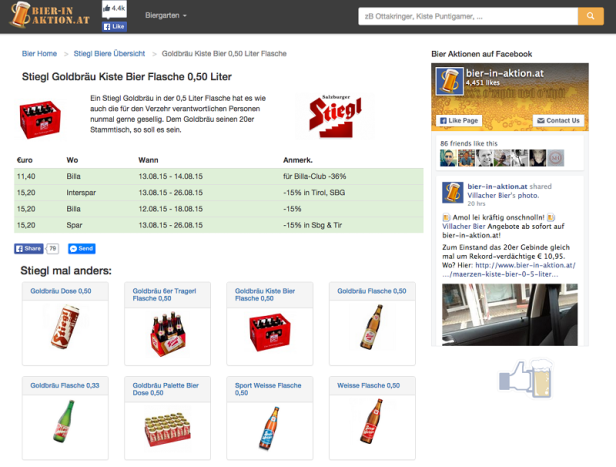Screen dimensions: 616x467
Task: Open the maerzen-kiste-bier URL link in post
Action: 509,270
